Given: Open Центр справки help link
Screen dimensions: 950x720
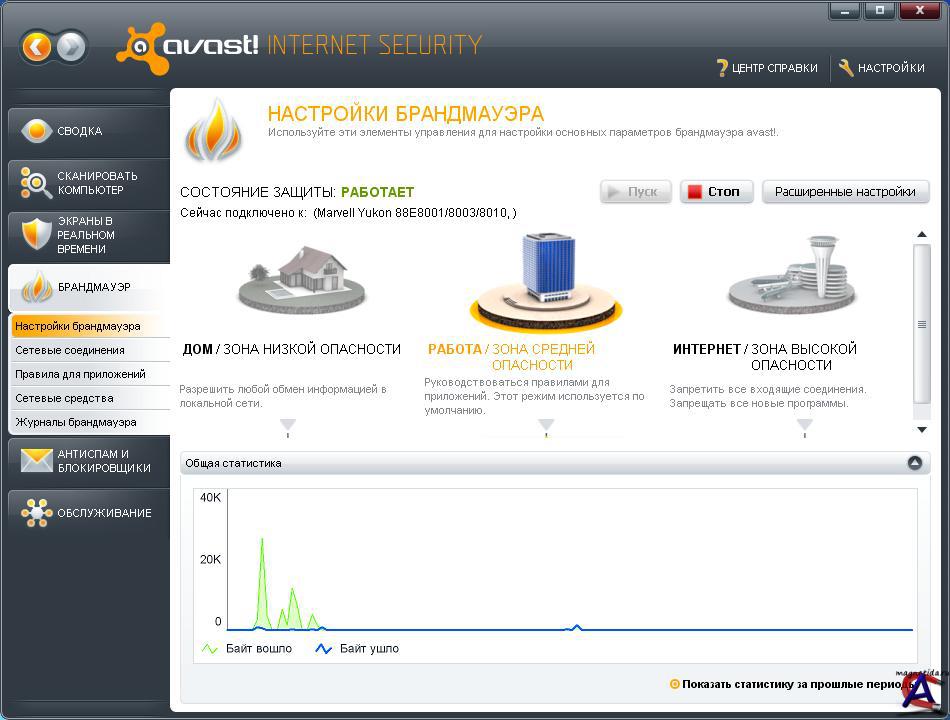Looking at the screenshot, I should [x=767, y=68].
